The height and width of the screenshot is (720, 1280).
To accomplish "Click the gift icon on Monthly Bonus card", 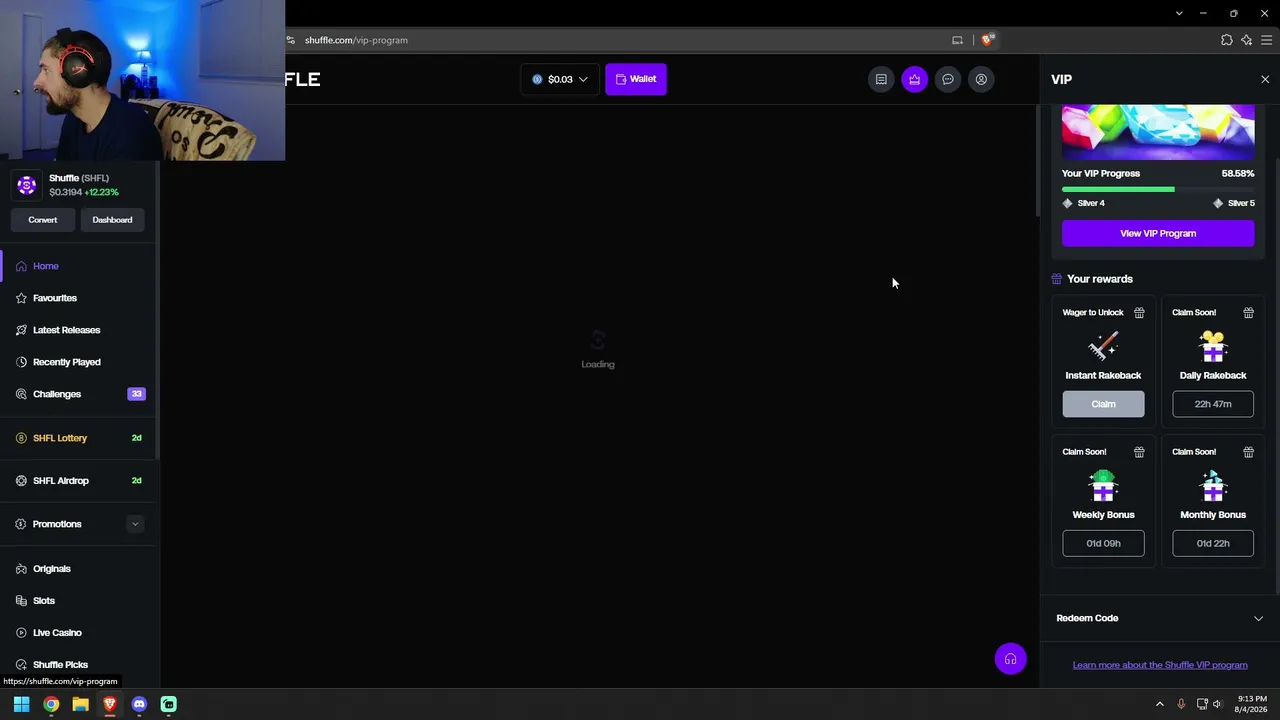I will (x=1248, y=452).
